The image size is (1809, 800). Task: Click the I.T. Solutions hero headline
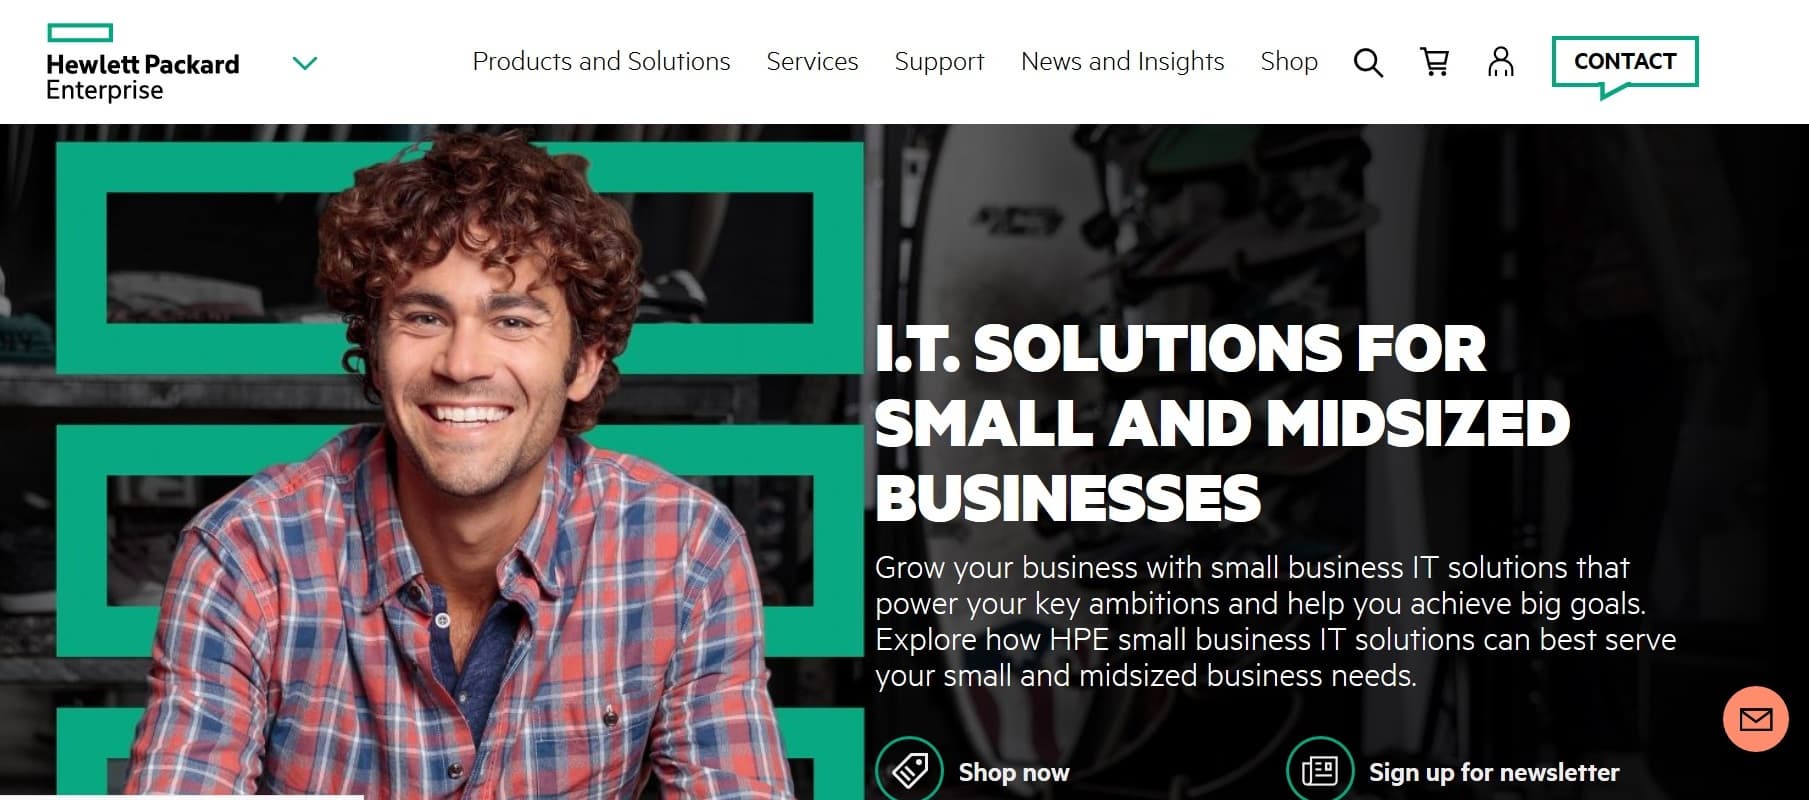[1222, 423]
